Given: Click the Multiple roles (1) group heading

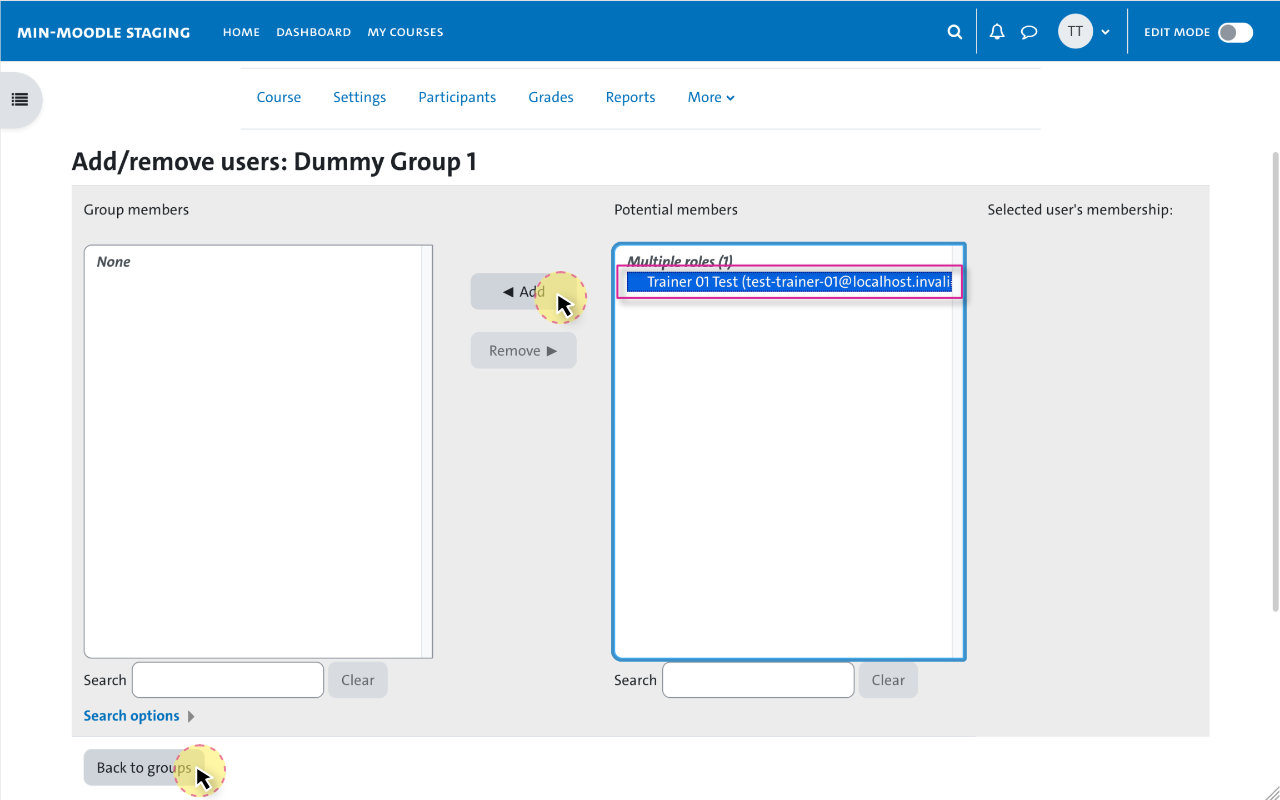Looking at the screenshot, I should point(680,262).
